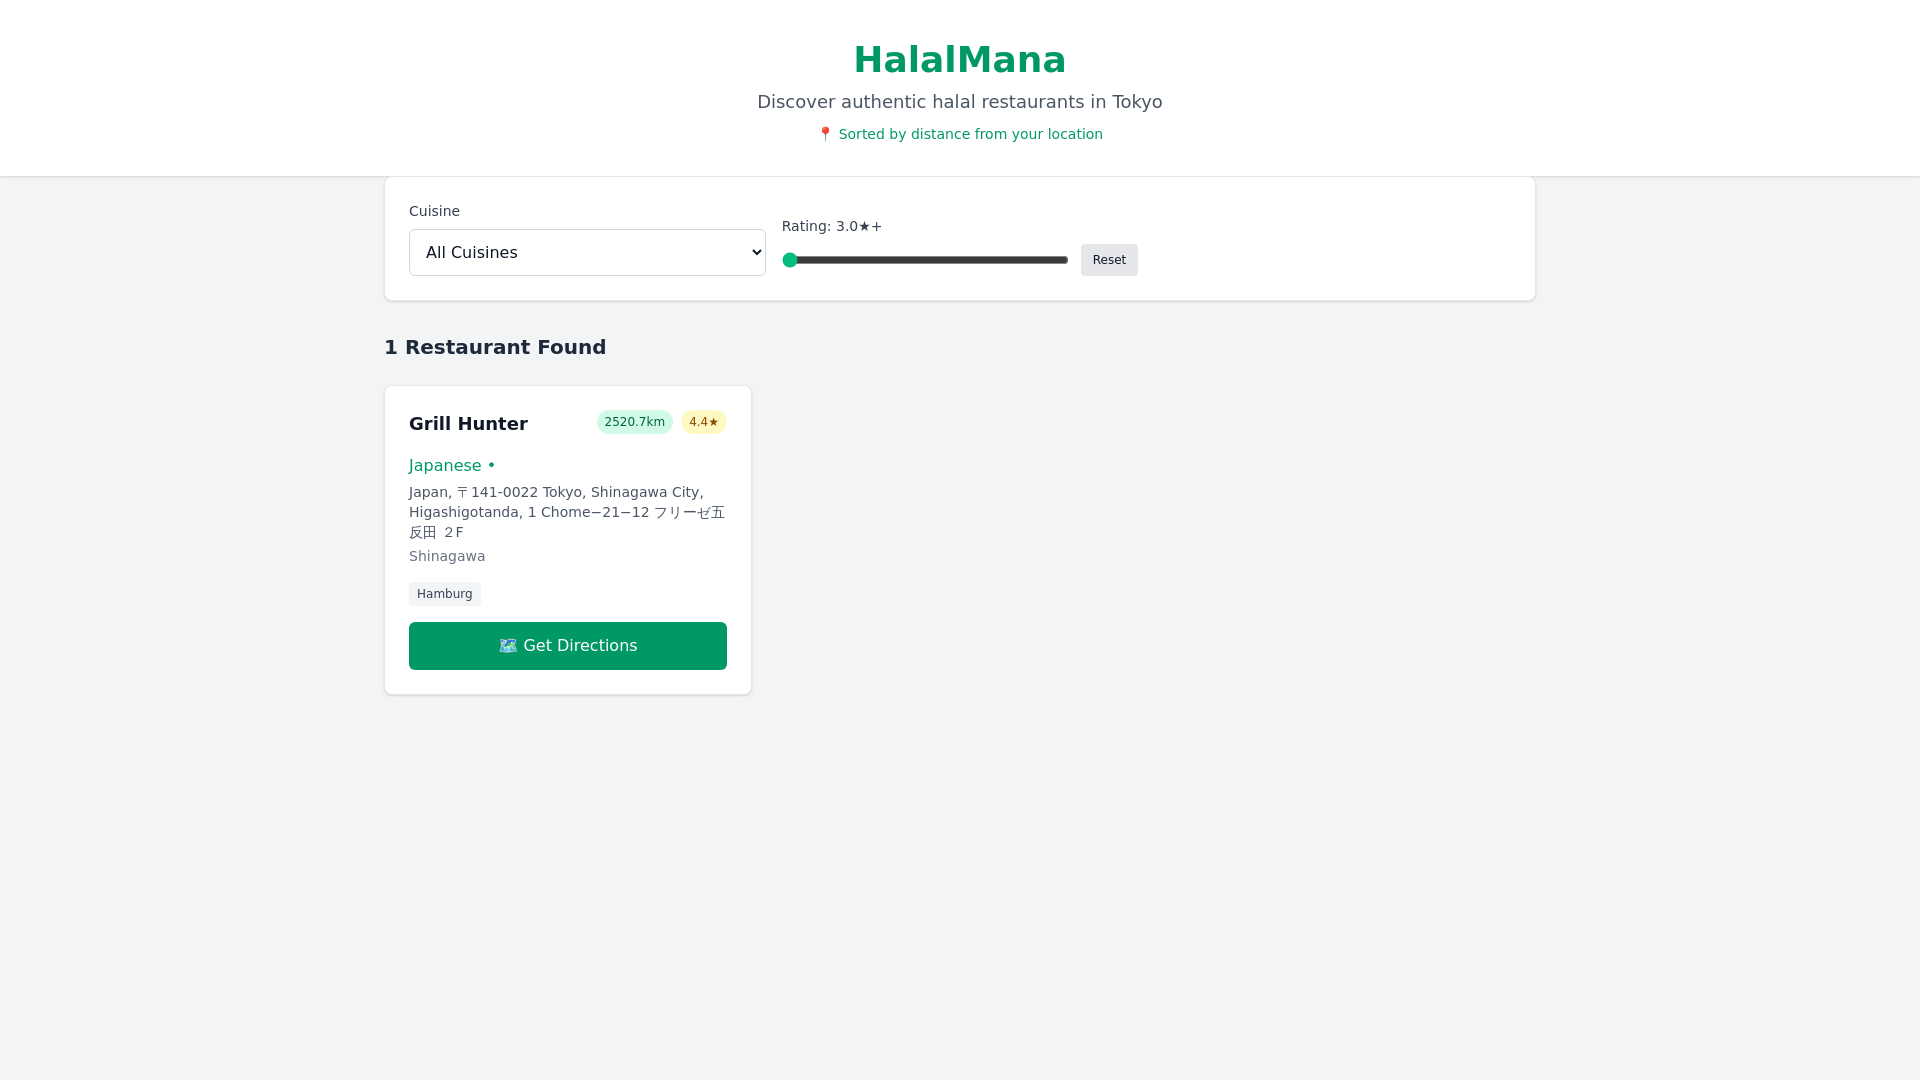This screenshot has height=1080, width=1920.
Task: Click the Shinagawa area label
Action: coord(447,556)
